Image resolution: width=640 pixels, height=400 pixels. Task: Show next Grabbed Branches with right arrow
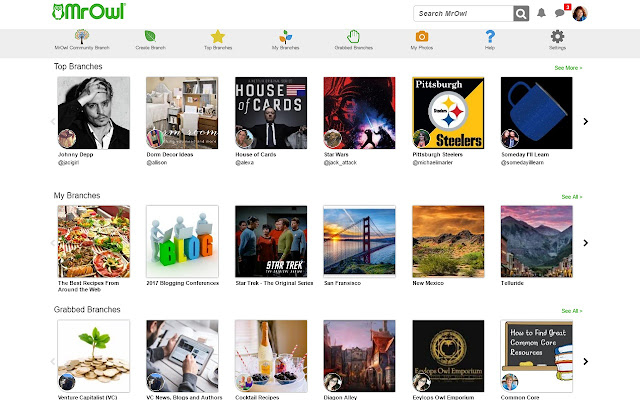tap(586, 361)
